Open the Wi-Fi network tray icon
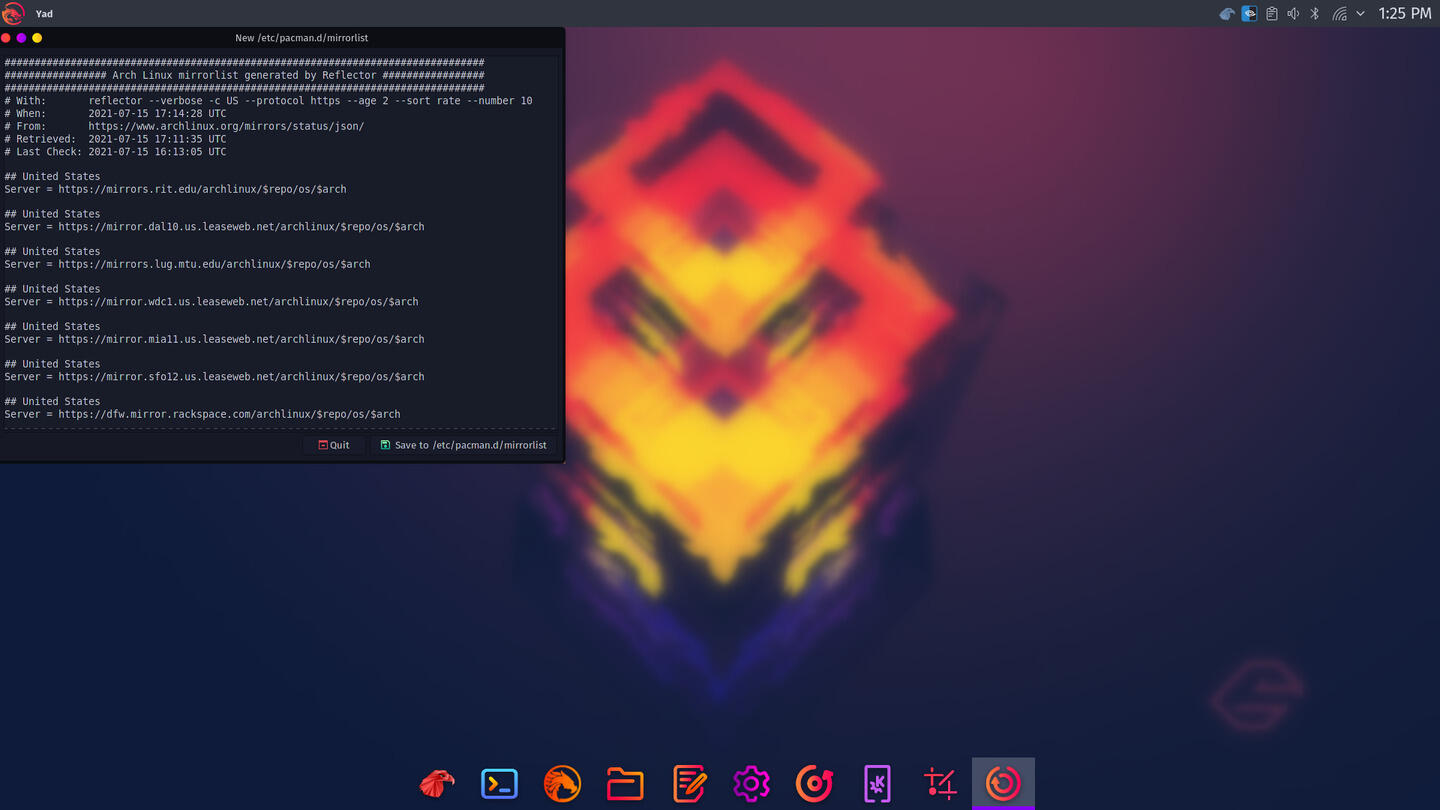The width and height of the screenshot is (1440, 810). tap(1339, 14)
